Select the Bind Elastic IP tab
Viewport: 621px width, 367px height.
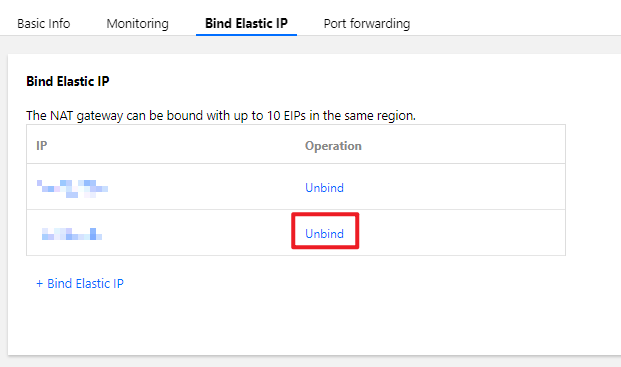tap(246, 23)
